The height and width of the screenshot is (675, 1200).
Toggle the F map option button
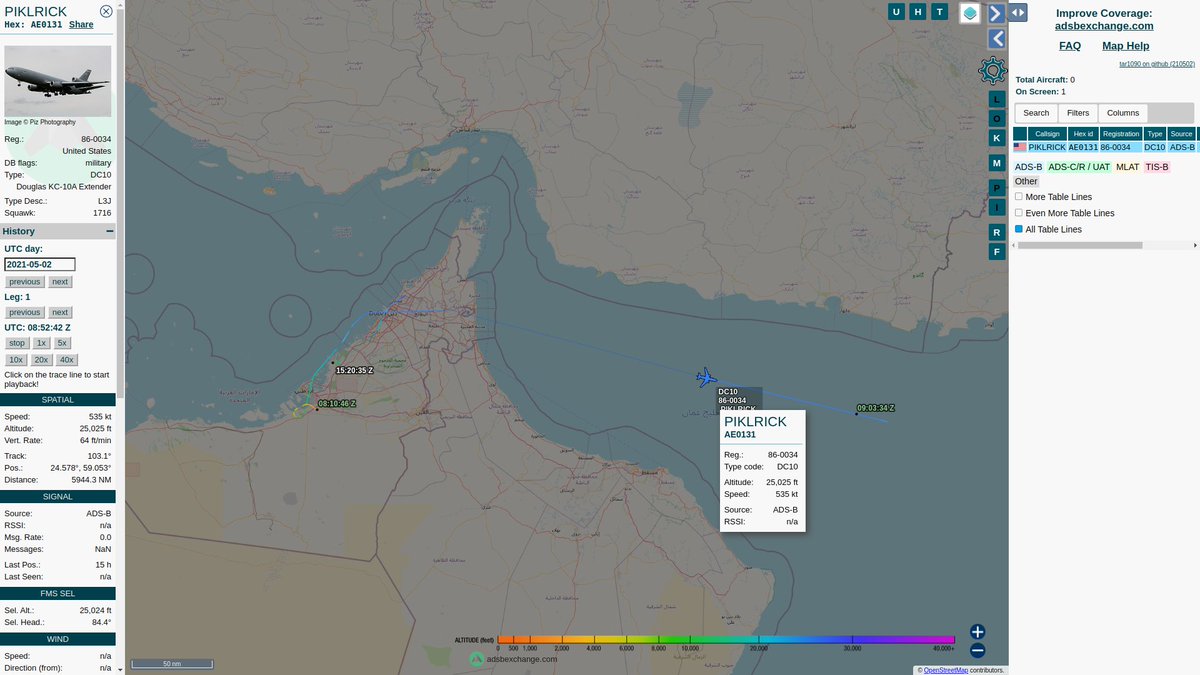click(x=996, y=252)
